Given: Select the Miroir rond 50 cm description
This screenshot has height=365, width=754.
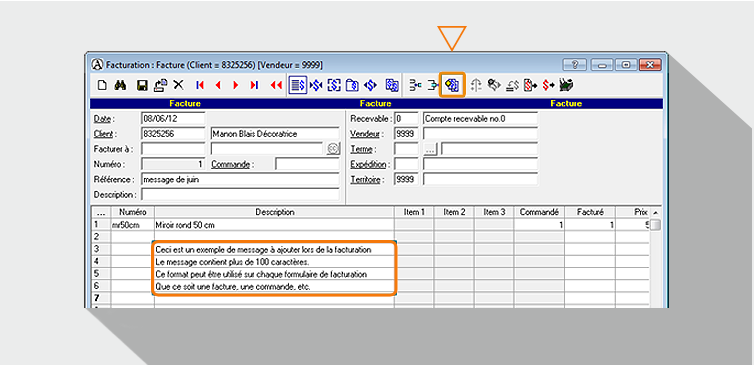Looking at the screenshot, I should (275, 225).
